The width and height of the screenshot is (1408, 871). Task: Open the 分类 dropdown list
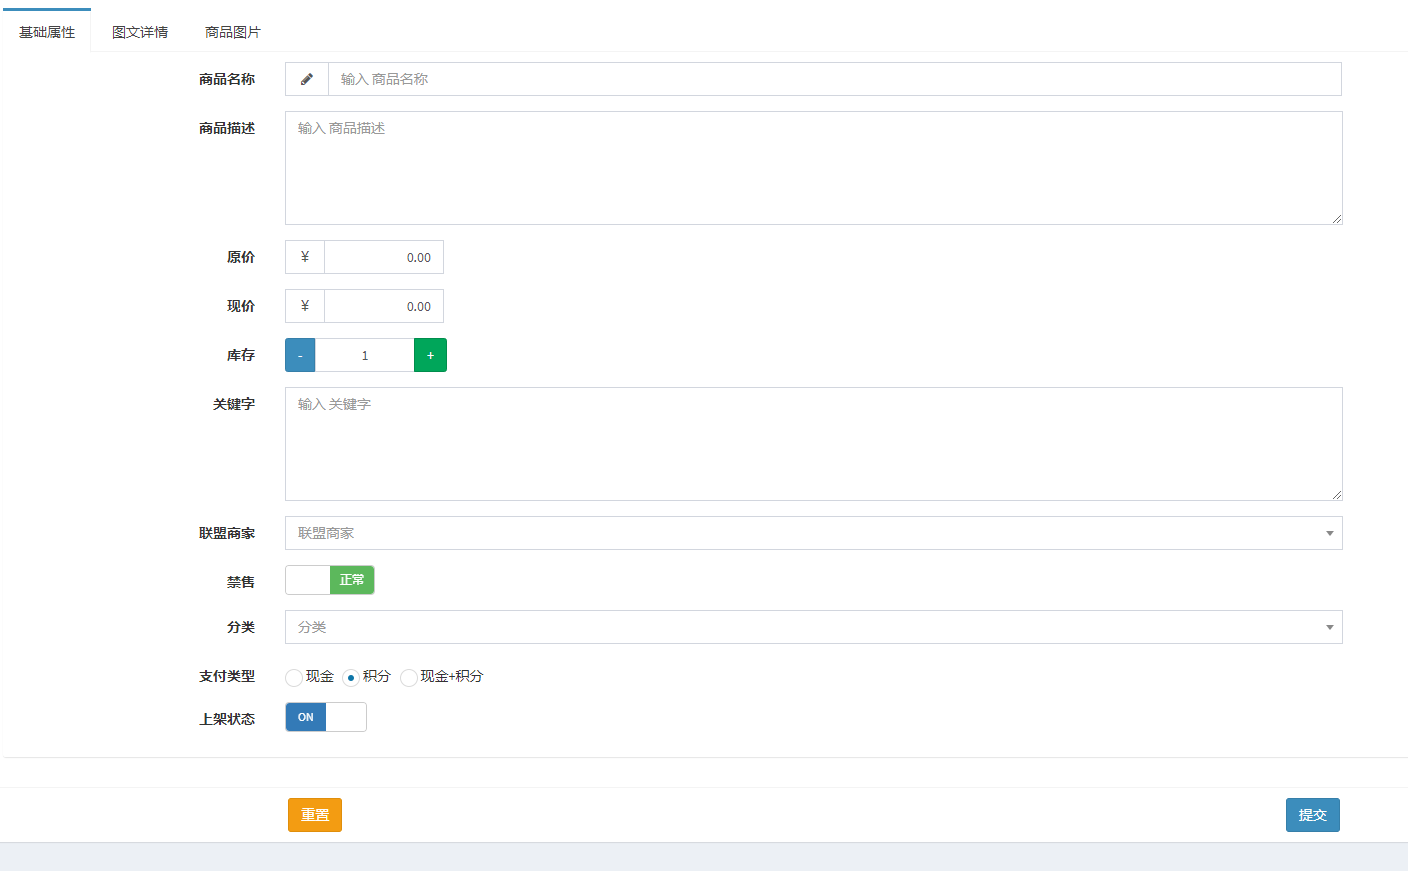tap(800, 627)
